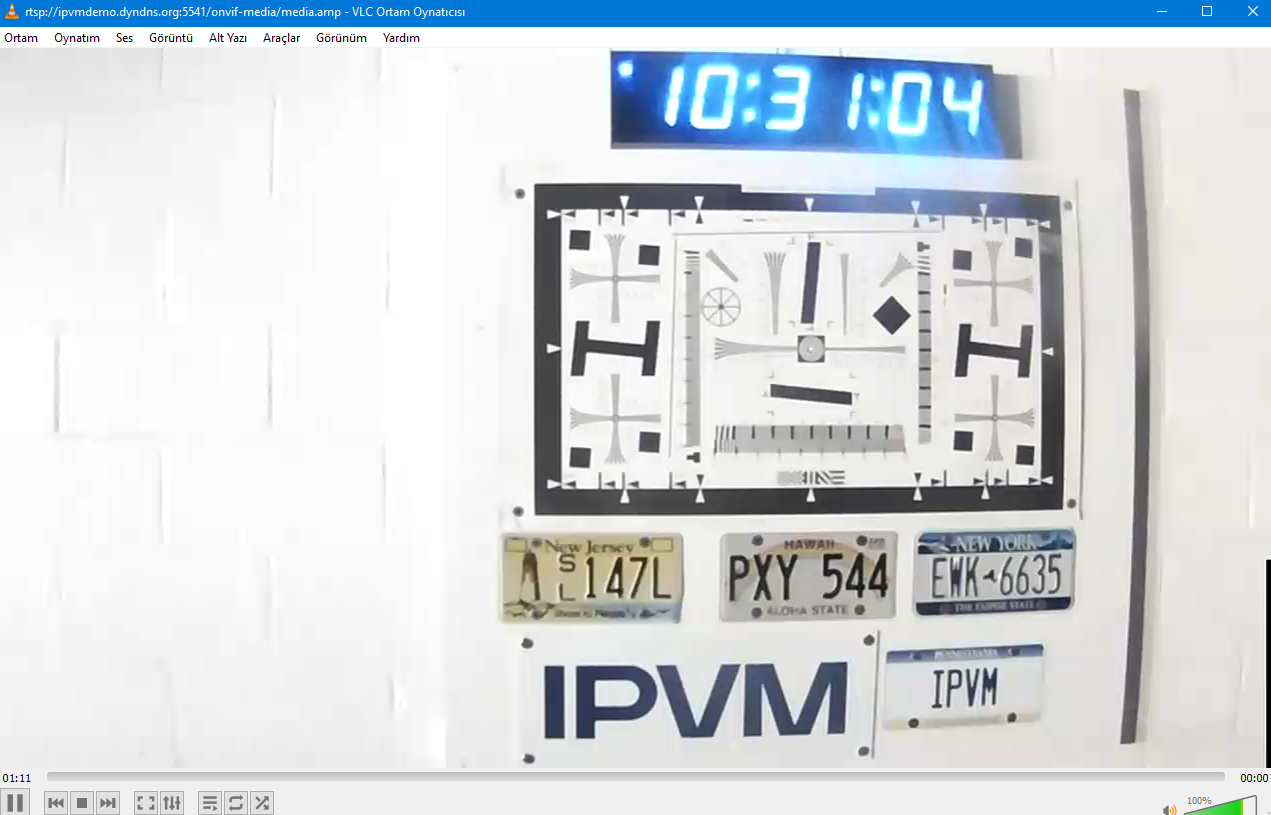Close the VLC player window
The image size is (1271, 815).
click(x=1251, y=12)
